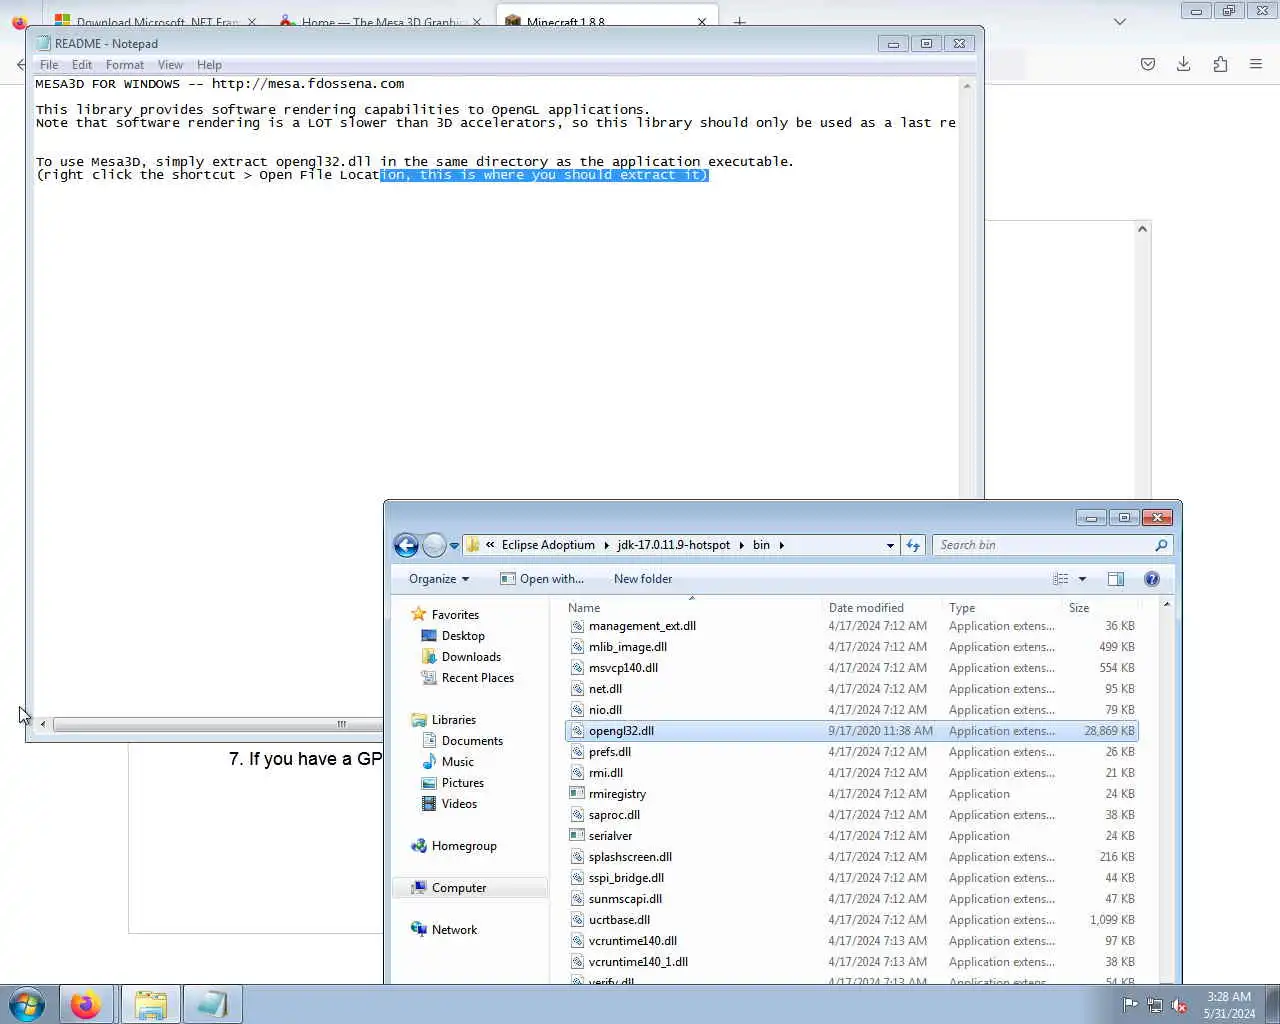Image resolution: width=1280 pixels, height=1024 pixels.
Task: Click the Explorer refresh button
Action: (913, 545)
